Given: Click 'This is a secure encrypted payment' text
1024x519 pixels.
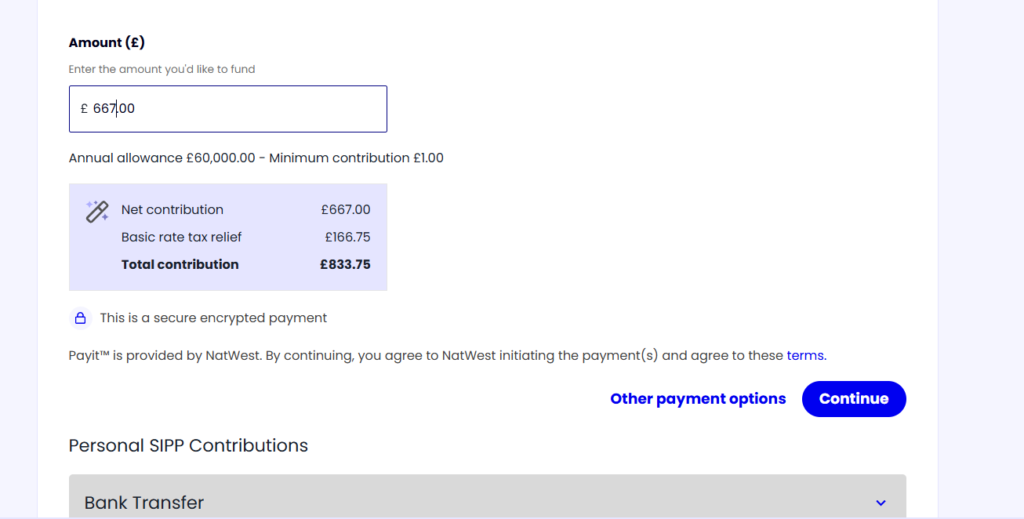Looking at the screenshot, I should 214,318.
